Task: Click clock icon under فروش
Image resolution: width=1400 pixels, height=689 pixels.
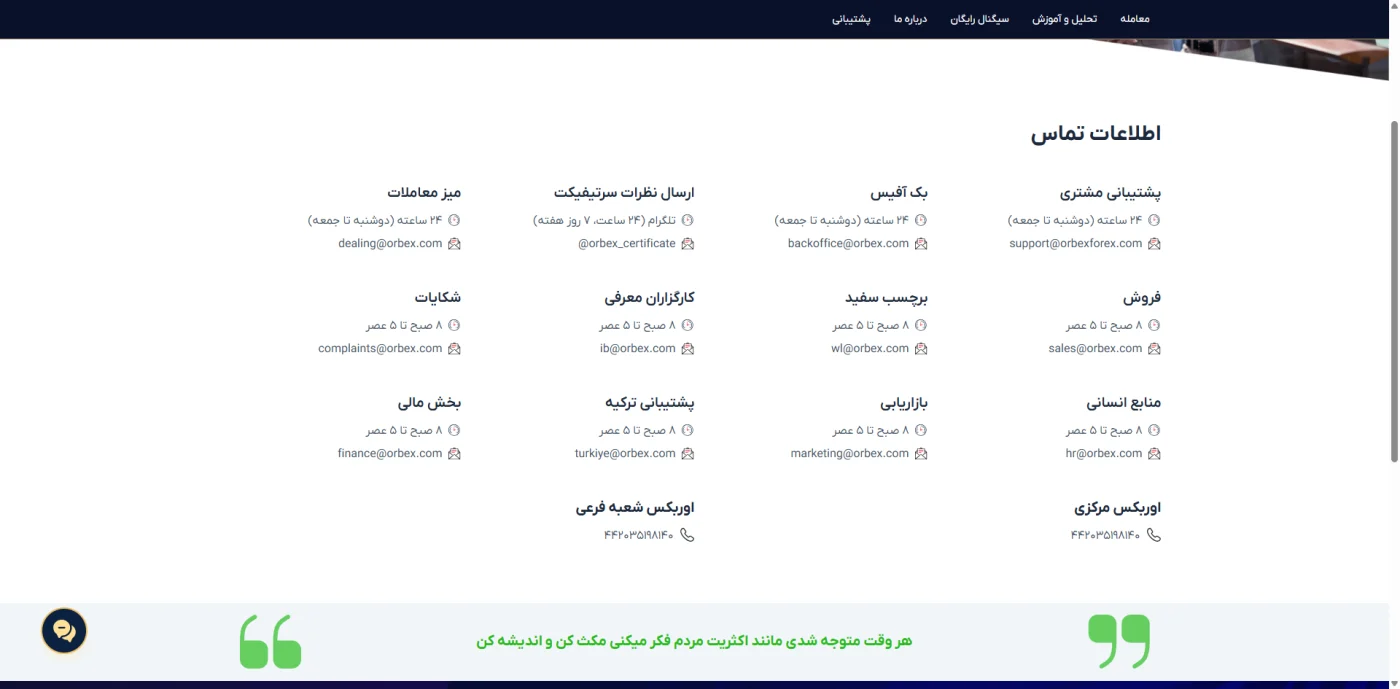Action: (x=1154, y=325)
